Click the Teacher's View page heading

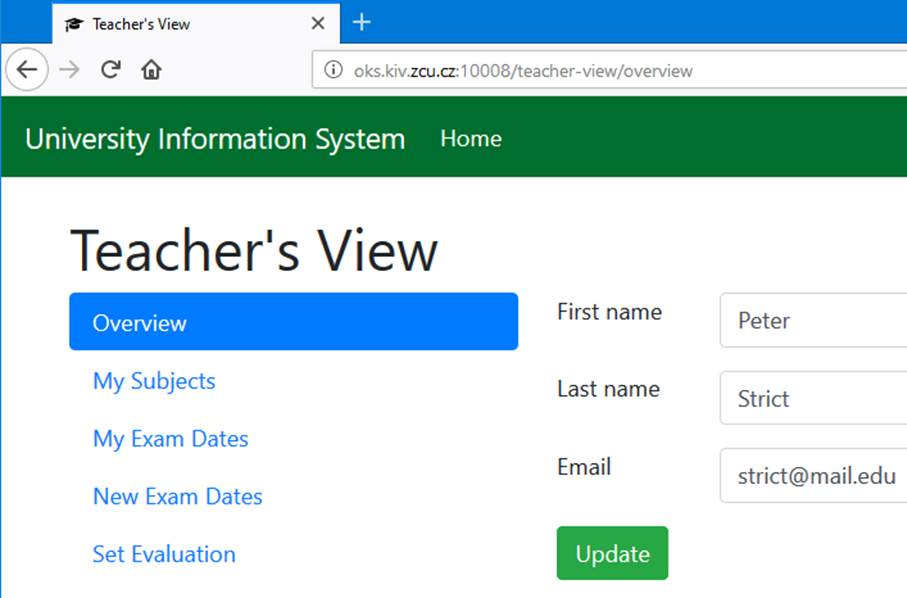tap(254, 250)
